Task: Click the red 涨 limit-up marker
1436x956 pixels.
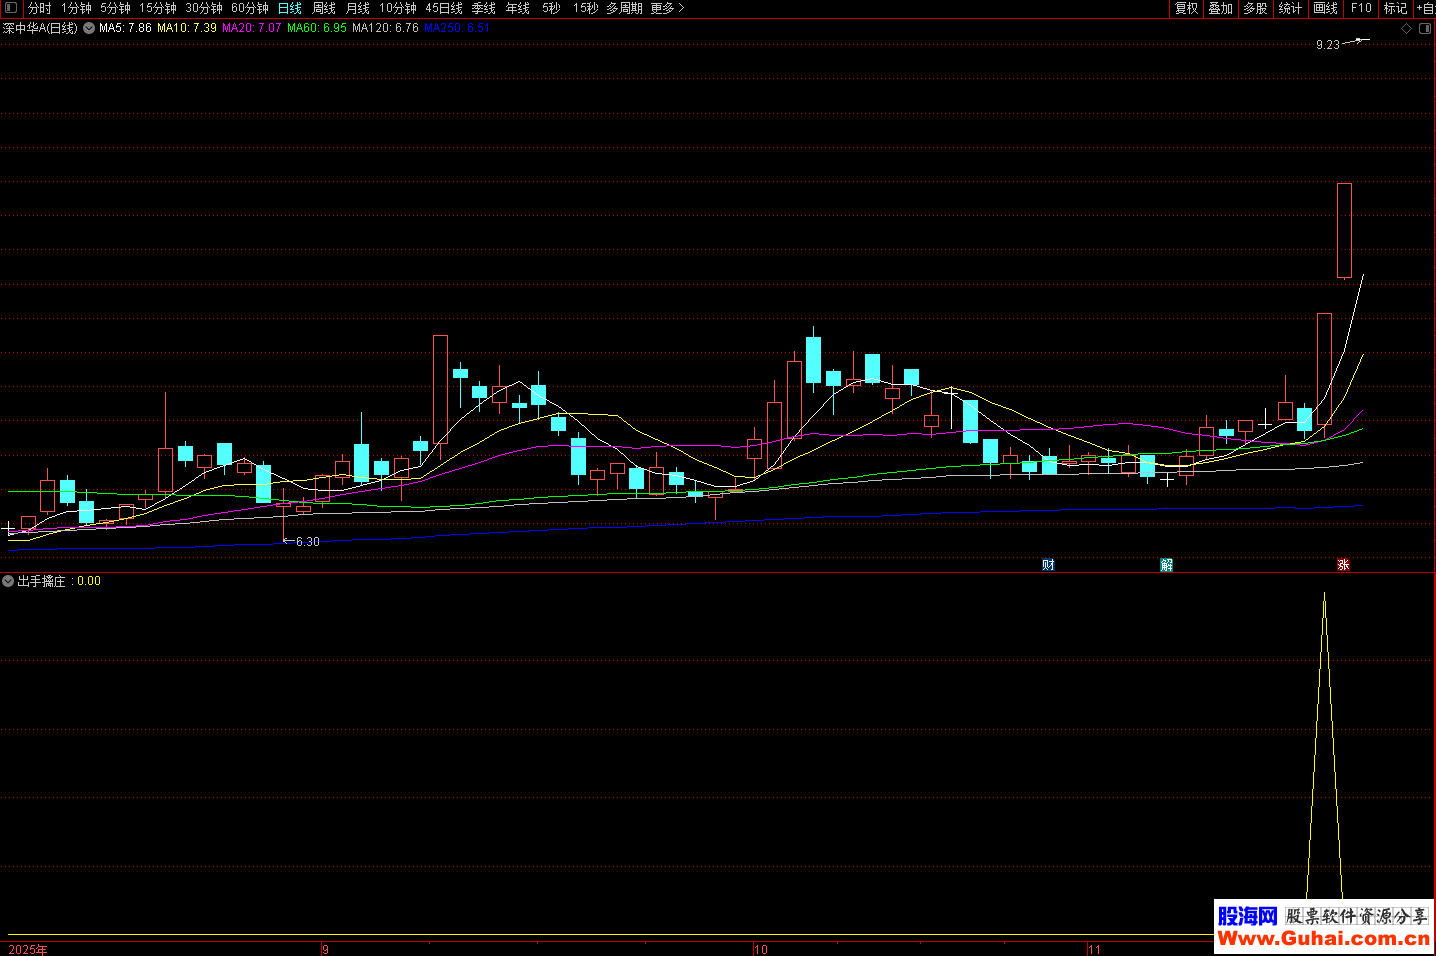Action: pos(1343,565)
